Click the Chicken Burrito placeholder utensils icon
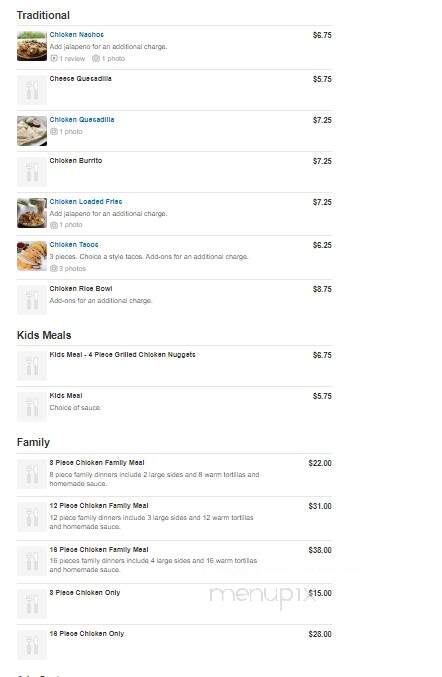The image size is (442, 677). (x=32, y=172)
